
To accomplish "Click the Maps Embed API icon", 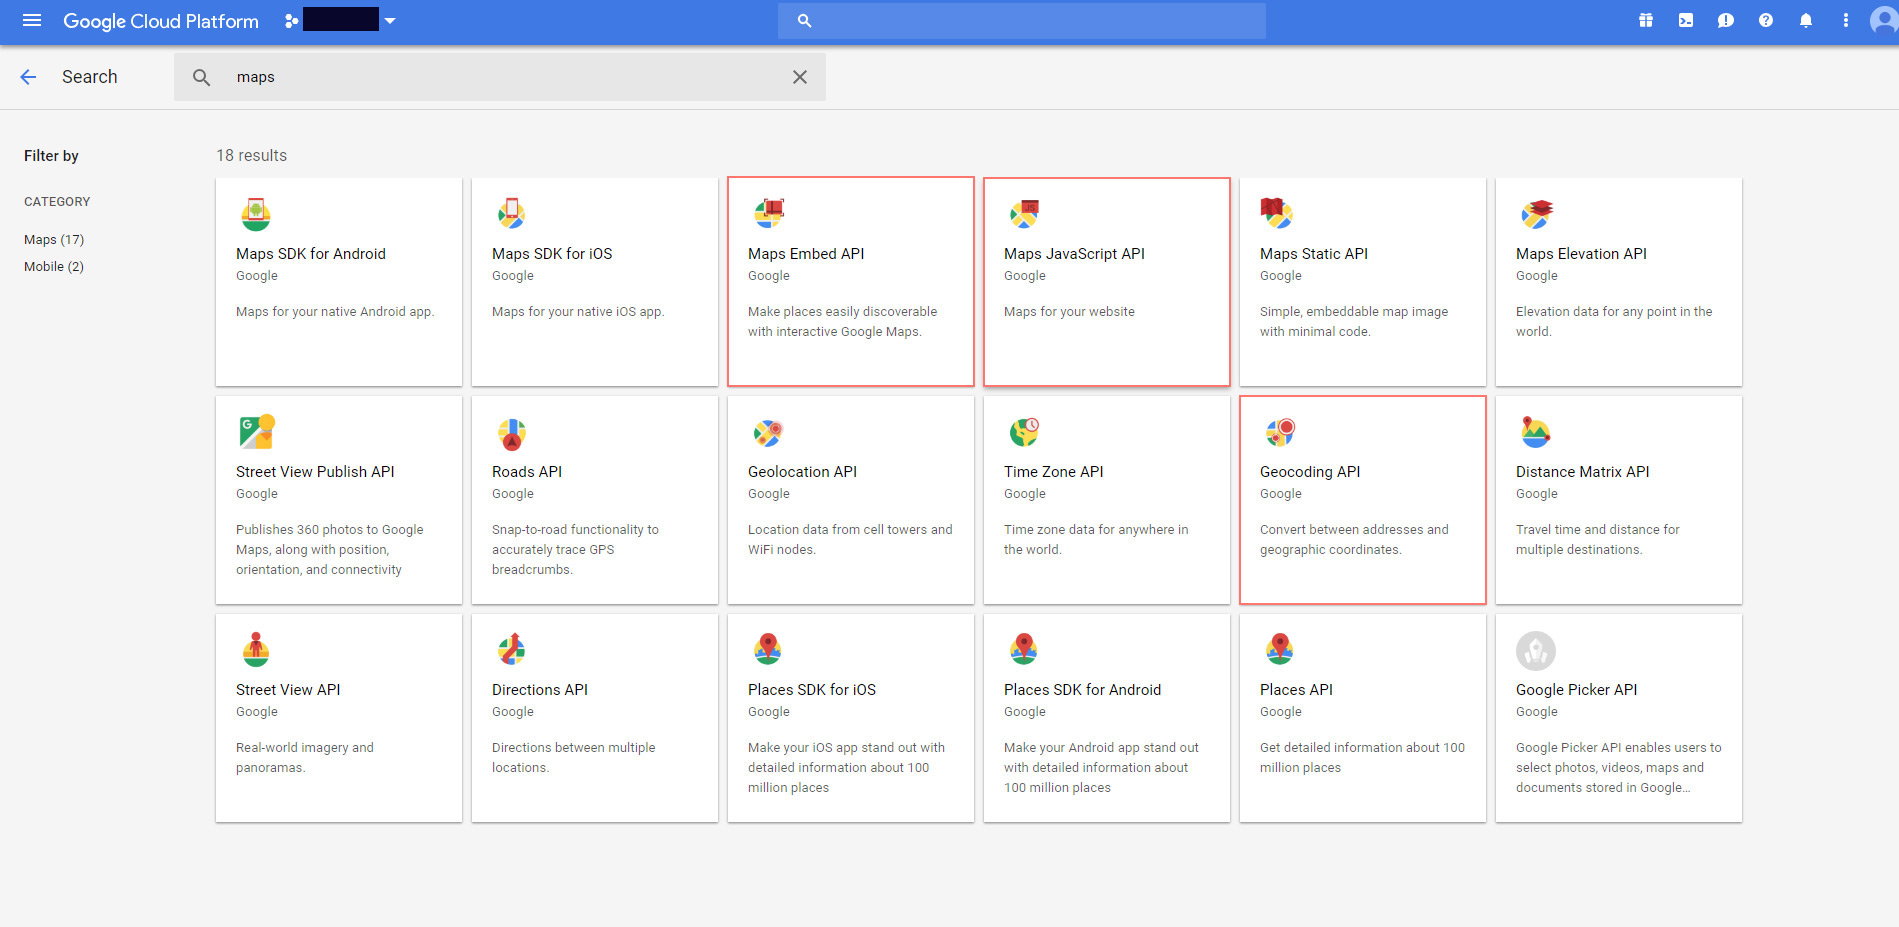I will point(768,214).
